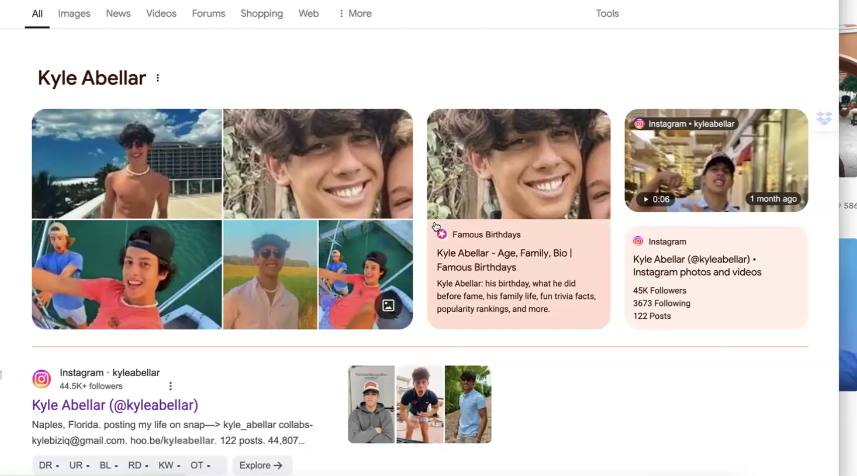Image resolution: width=857 pixels, height=476 pixels.
Task: Open the shirtless beach photo thumbnail
Action: [x=127, y=164]
